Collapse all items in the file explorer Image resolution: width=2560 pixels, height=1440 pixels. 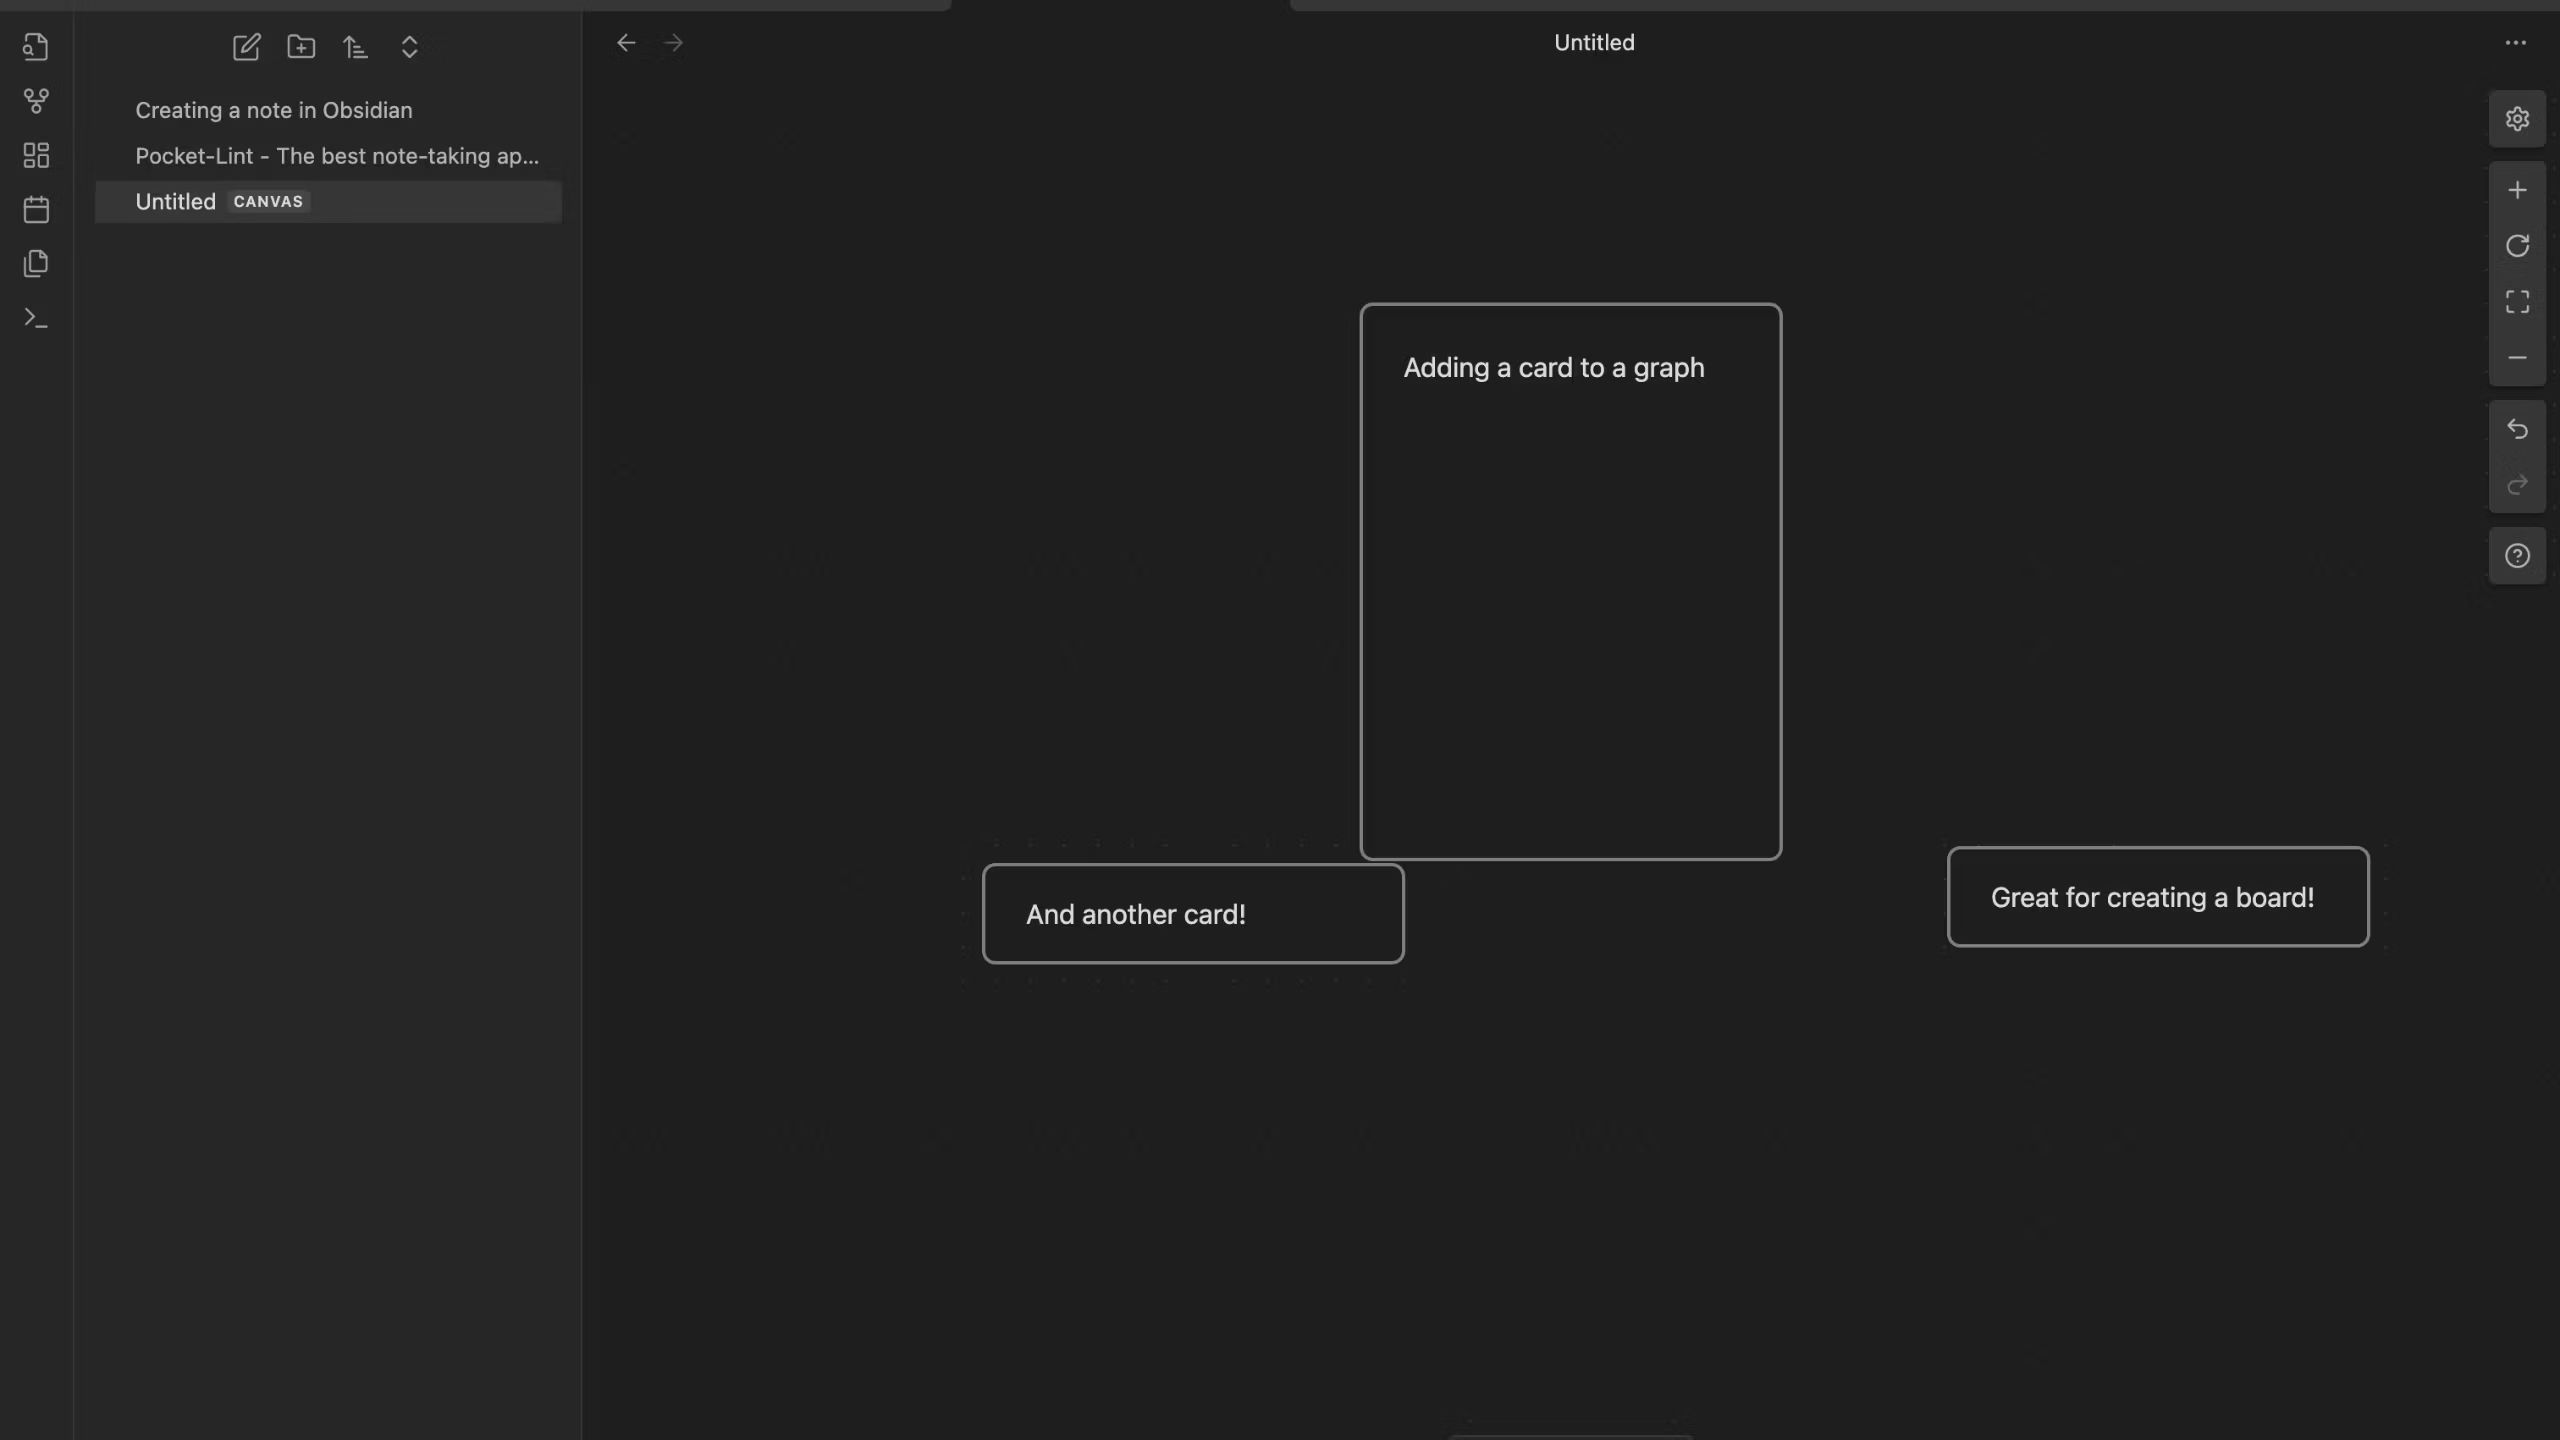click(409, 47)
